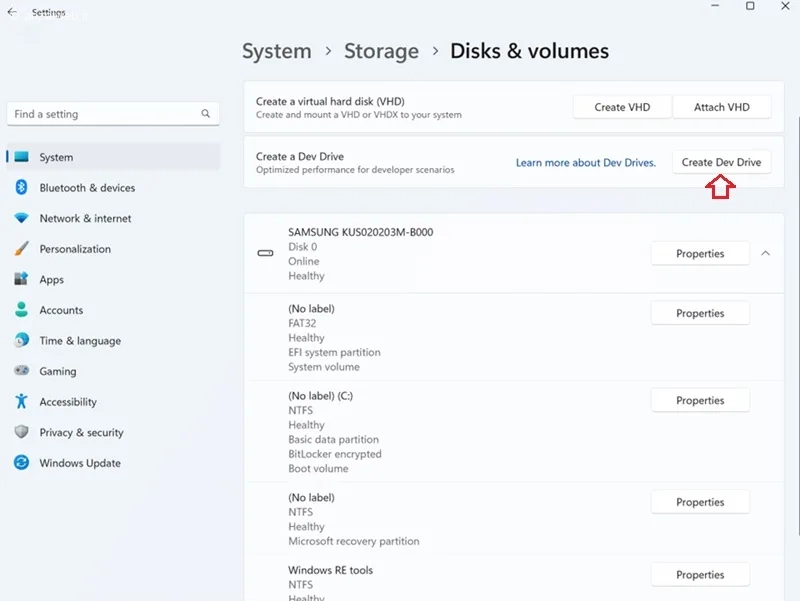Select Gaming in the sidebar
Screen dimensions: 800x601
tap(113, 371)
